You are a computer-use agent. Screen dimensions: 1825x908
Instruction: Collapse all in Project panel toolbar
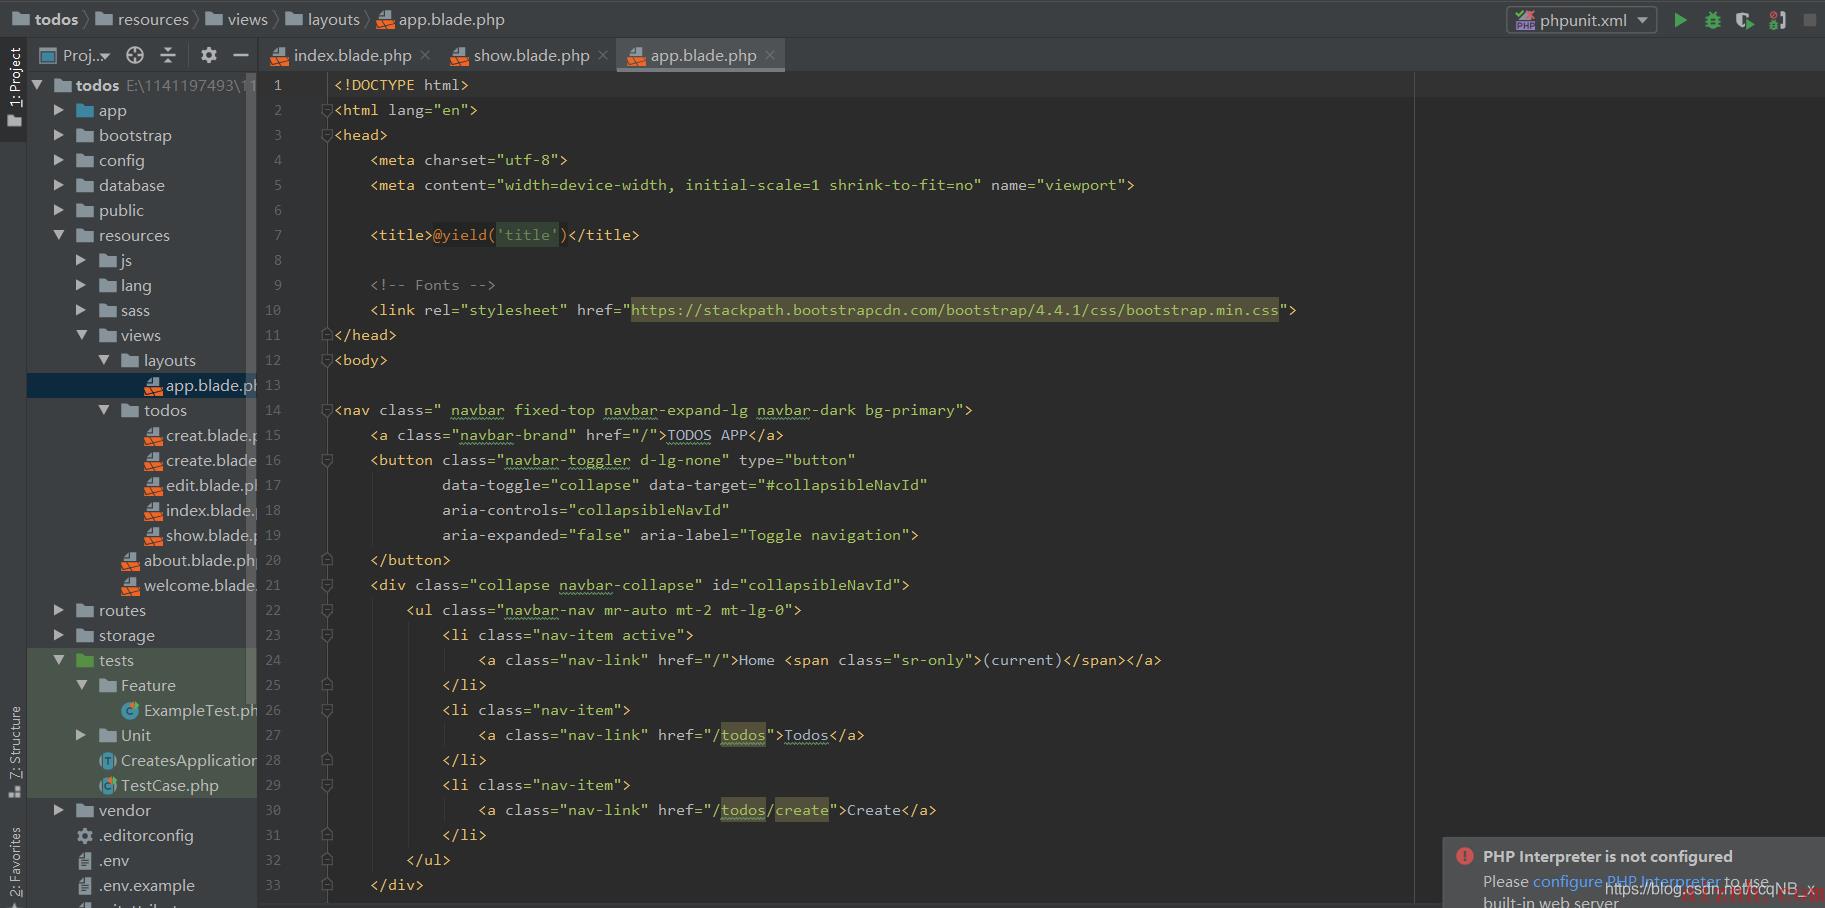[x=168, y=55]
